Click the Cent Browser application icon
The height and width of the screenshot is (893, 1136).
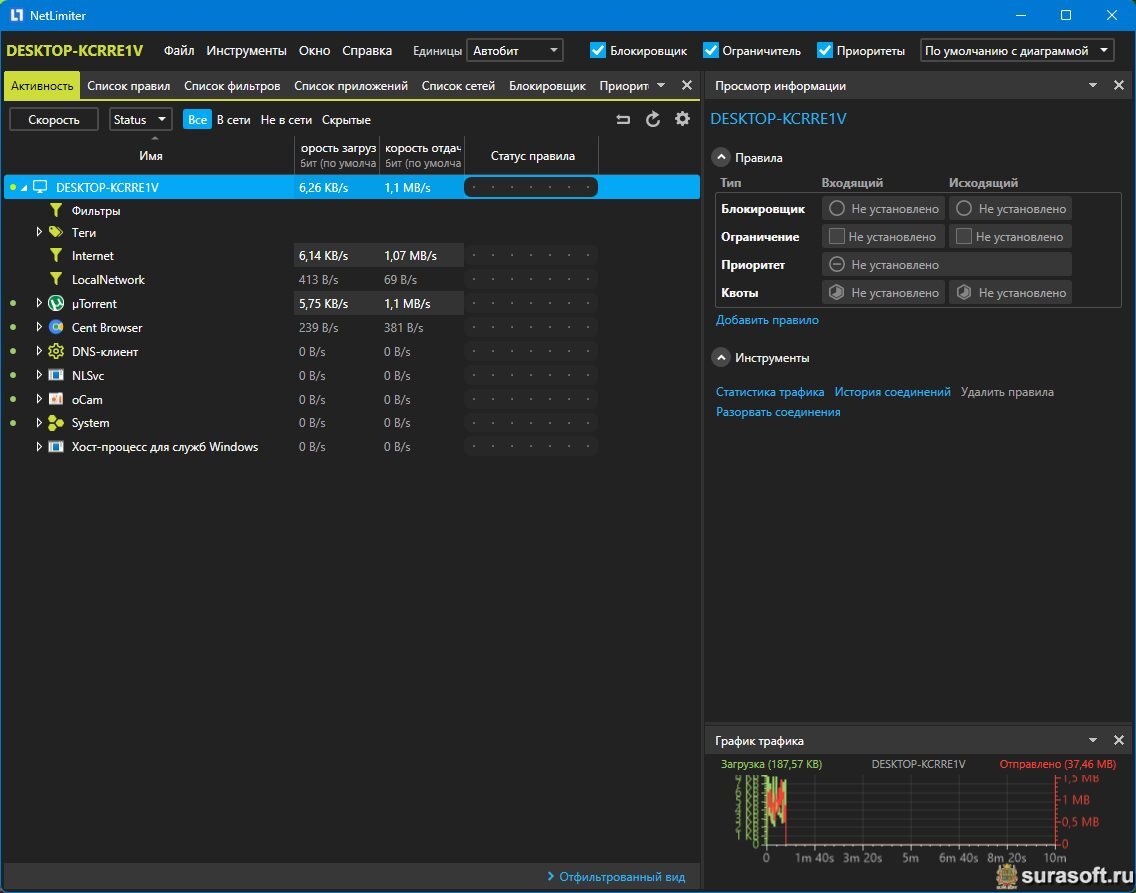tap(56, 327)
